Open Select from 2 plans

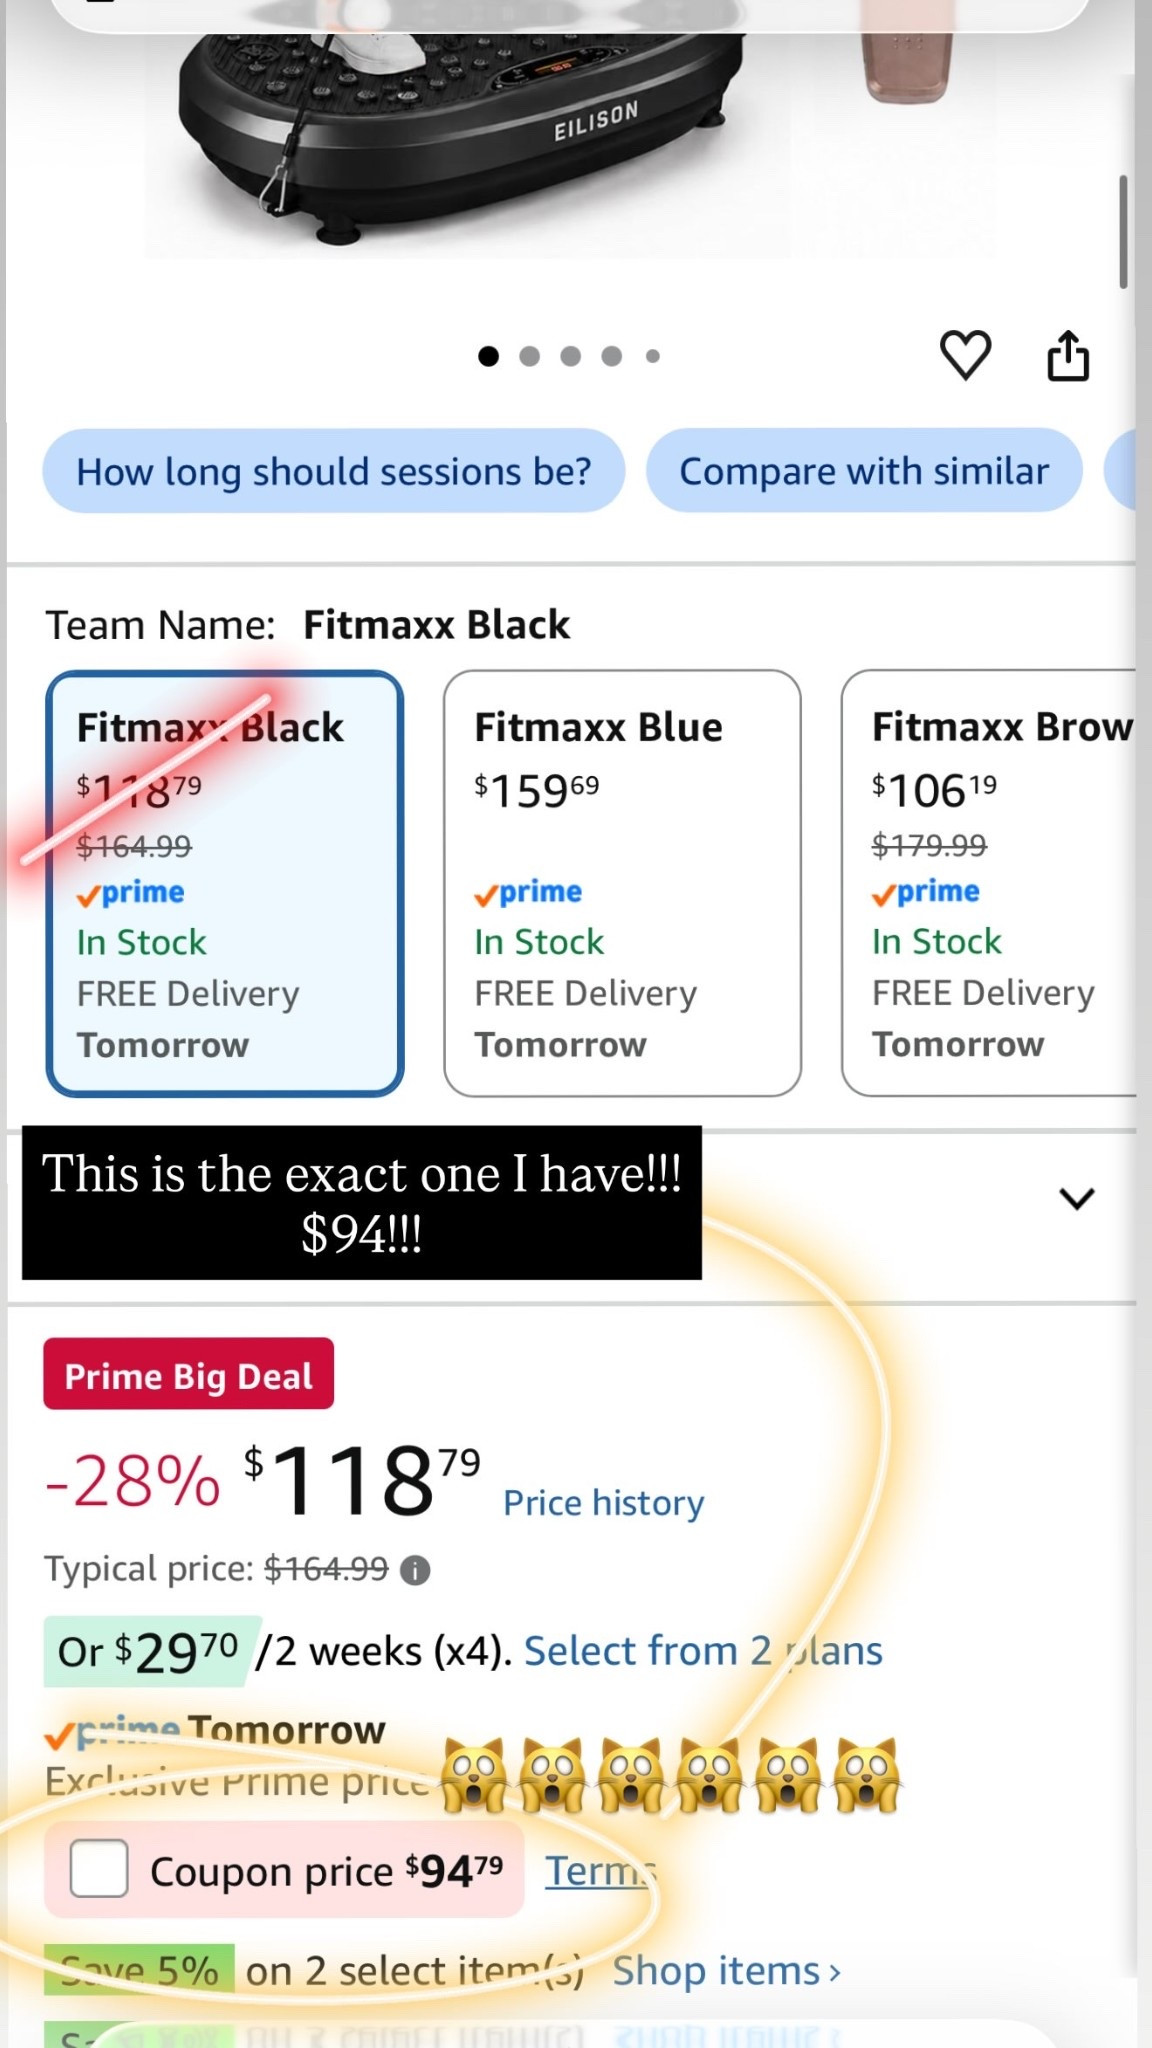point(703,1651)
